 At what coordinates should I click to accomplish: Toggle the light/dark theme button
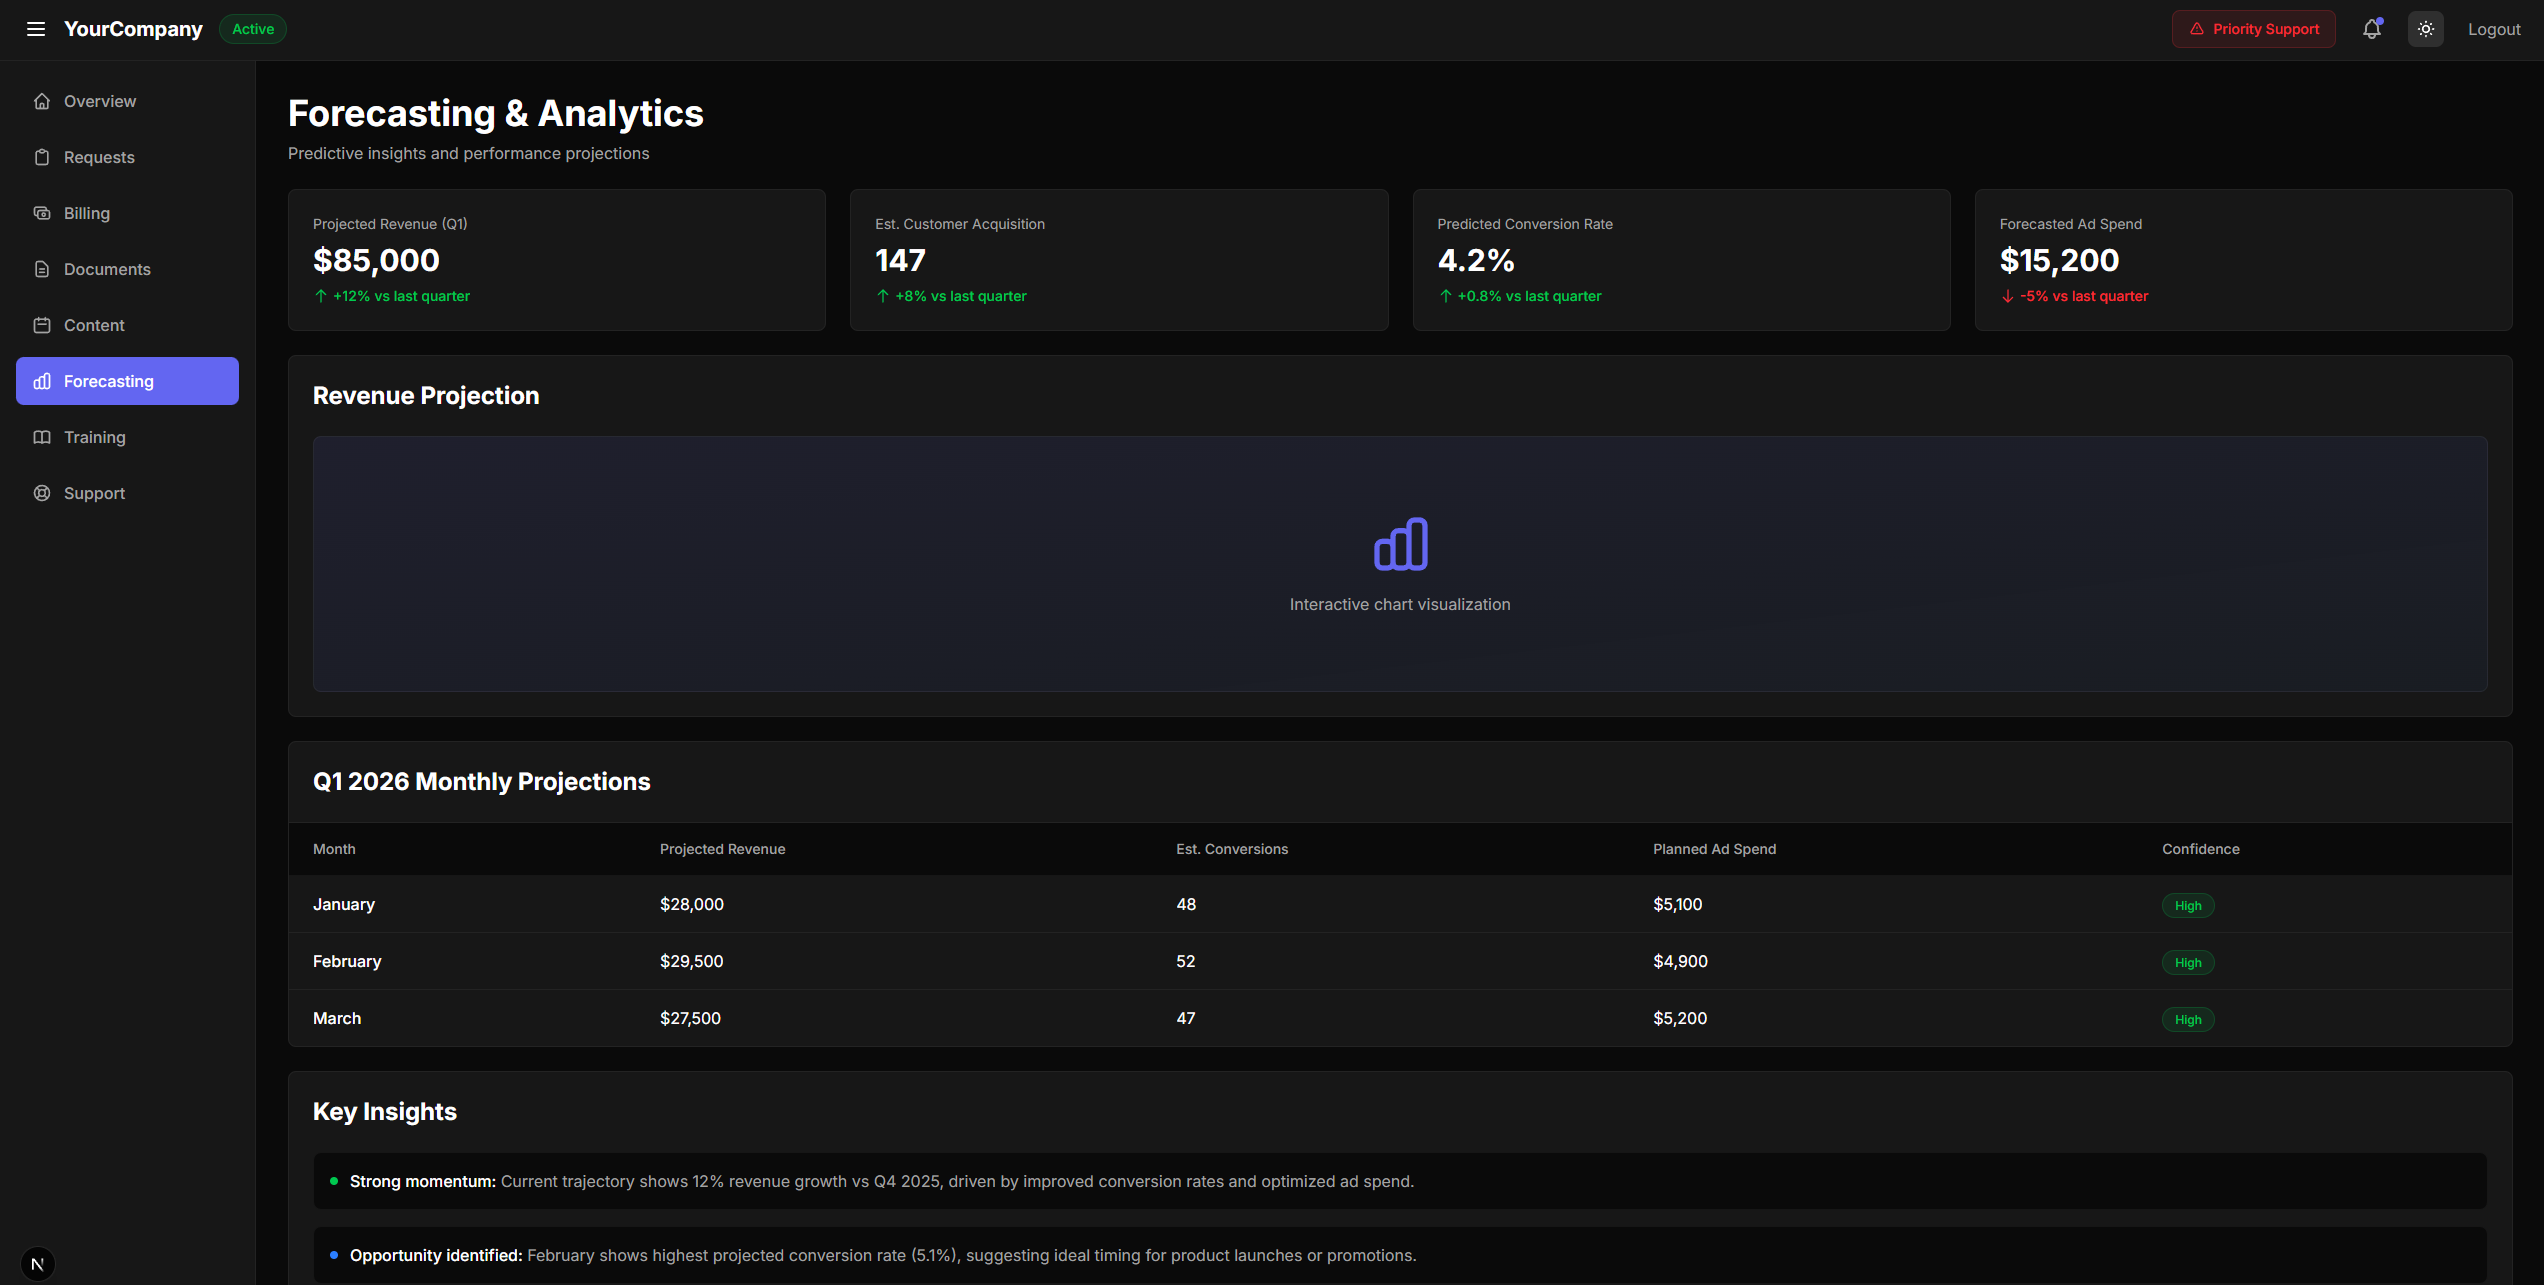pyautogui.click(x=2425, y=29)
